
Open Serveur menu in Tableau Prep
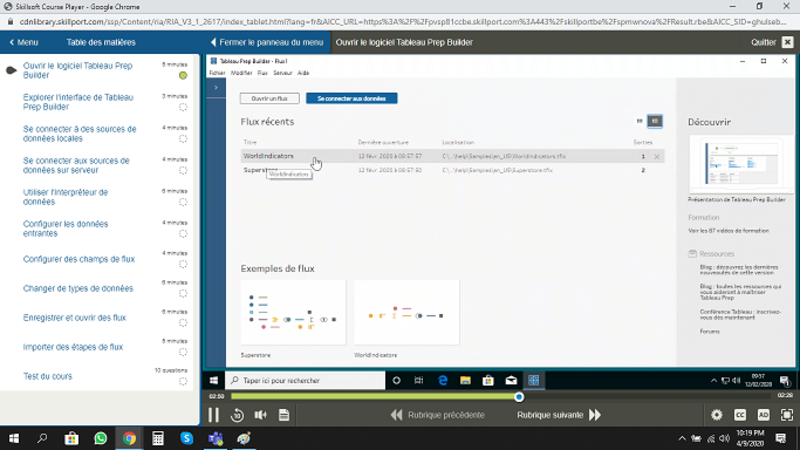point(283,73)
